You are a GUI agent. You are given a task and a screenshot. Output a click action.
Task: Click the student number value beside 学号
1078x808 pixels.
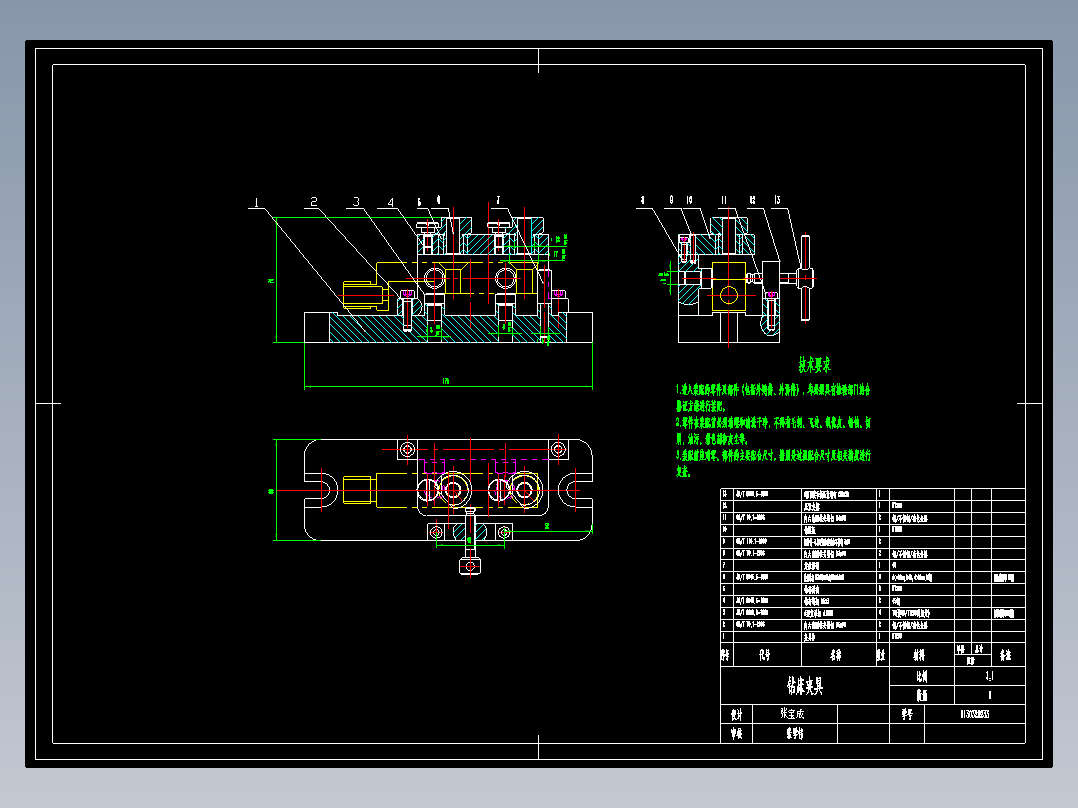[x=975, y=714]
